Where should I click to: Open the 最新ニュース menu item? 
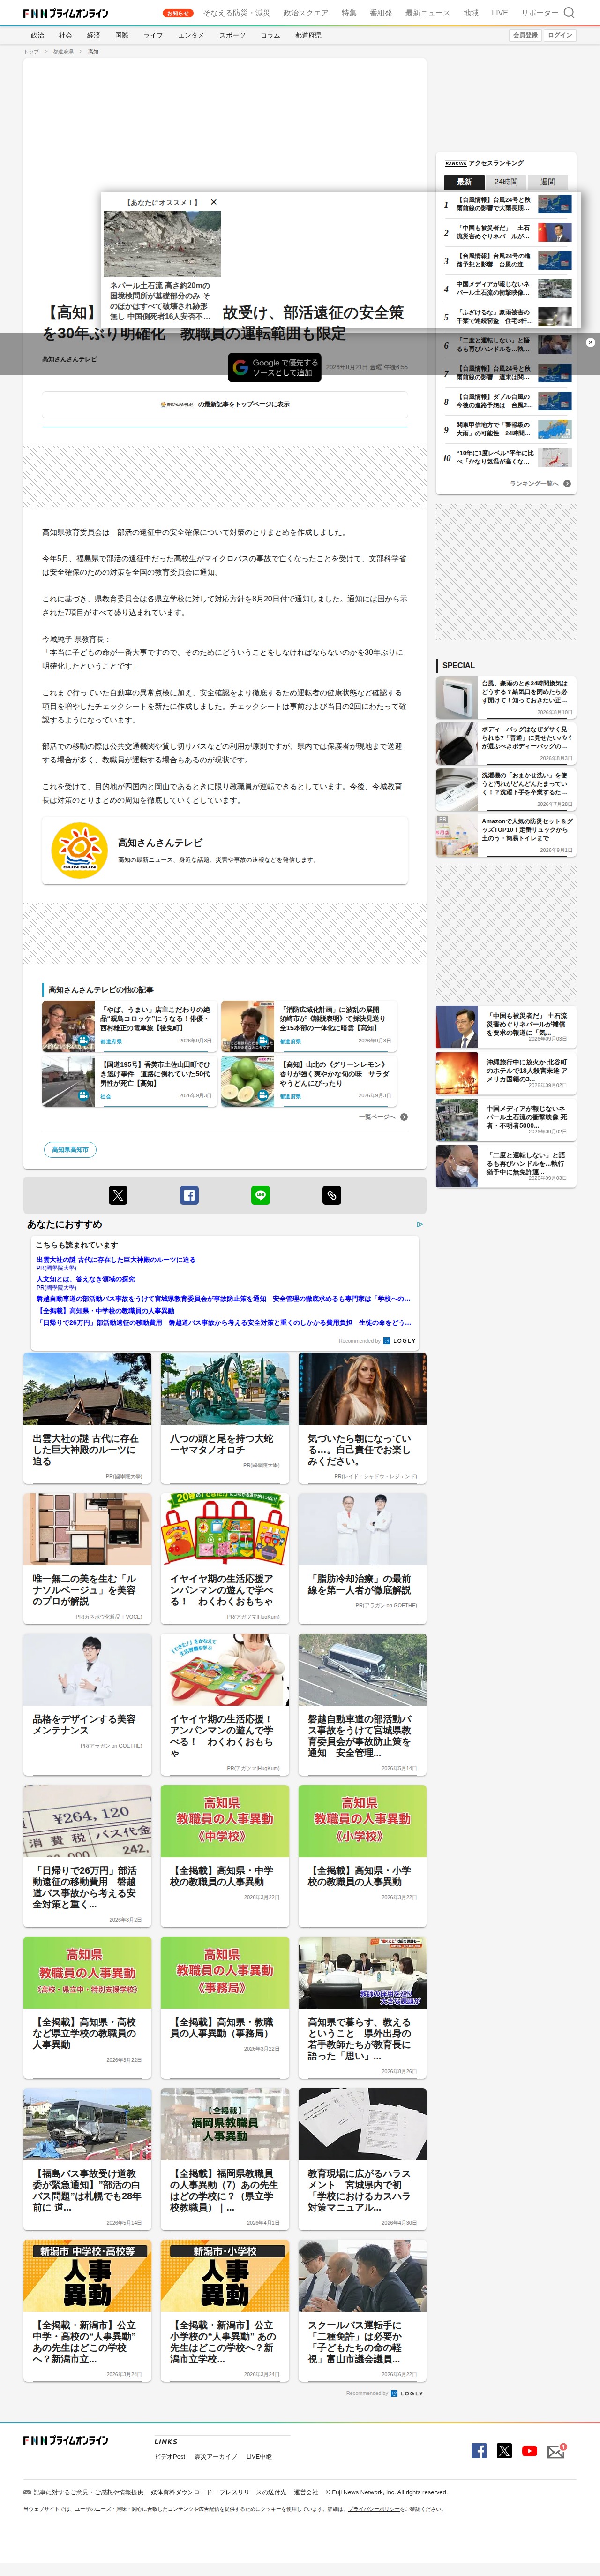[427, 13]
